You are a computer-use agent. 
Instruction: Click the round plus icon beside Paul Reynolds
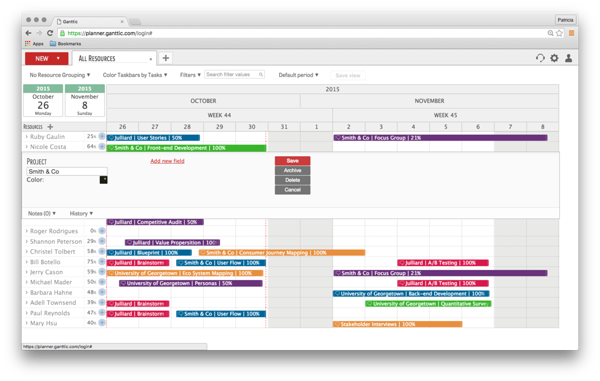pos(102,313)
